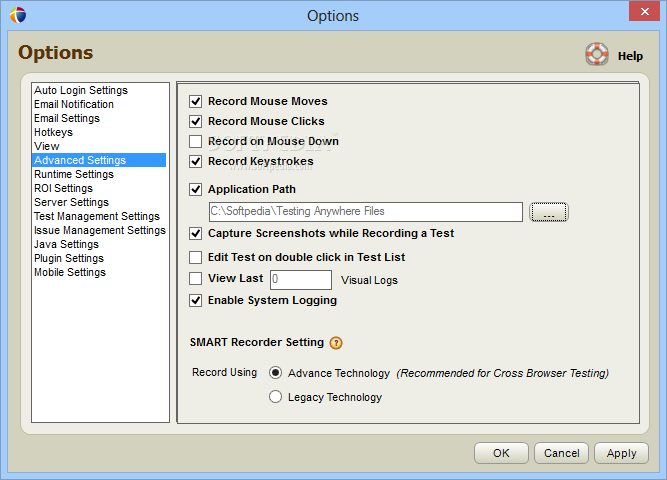This screenshot has height=480, width=667.
Task: Open Plugin Settings
Action: tap(69, 258)
